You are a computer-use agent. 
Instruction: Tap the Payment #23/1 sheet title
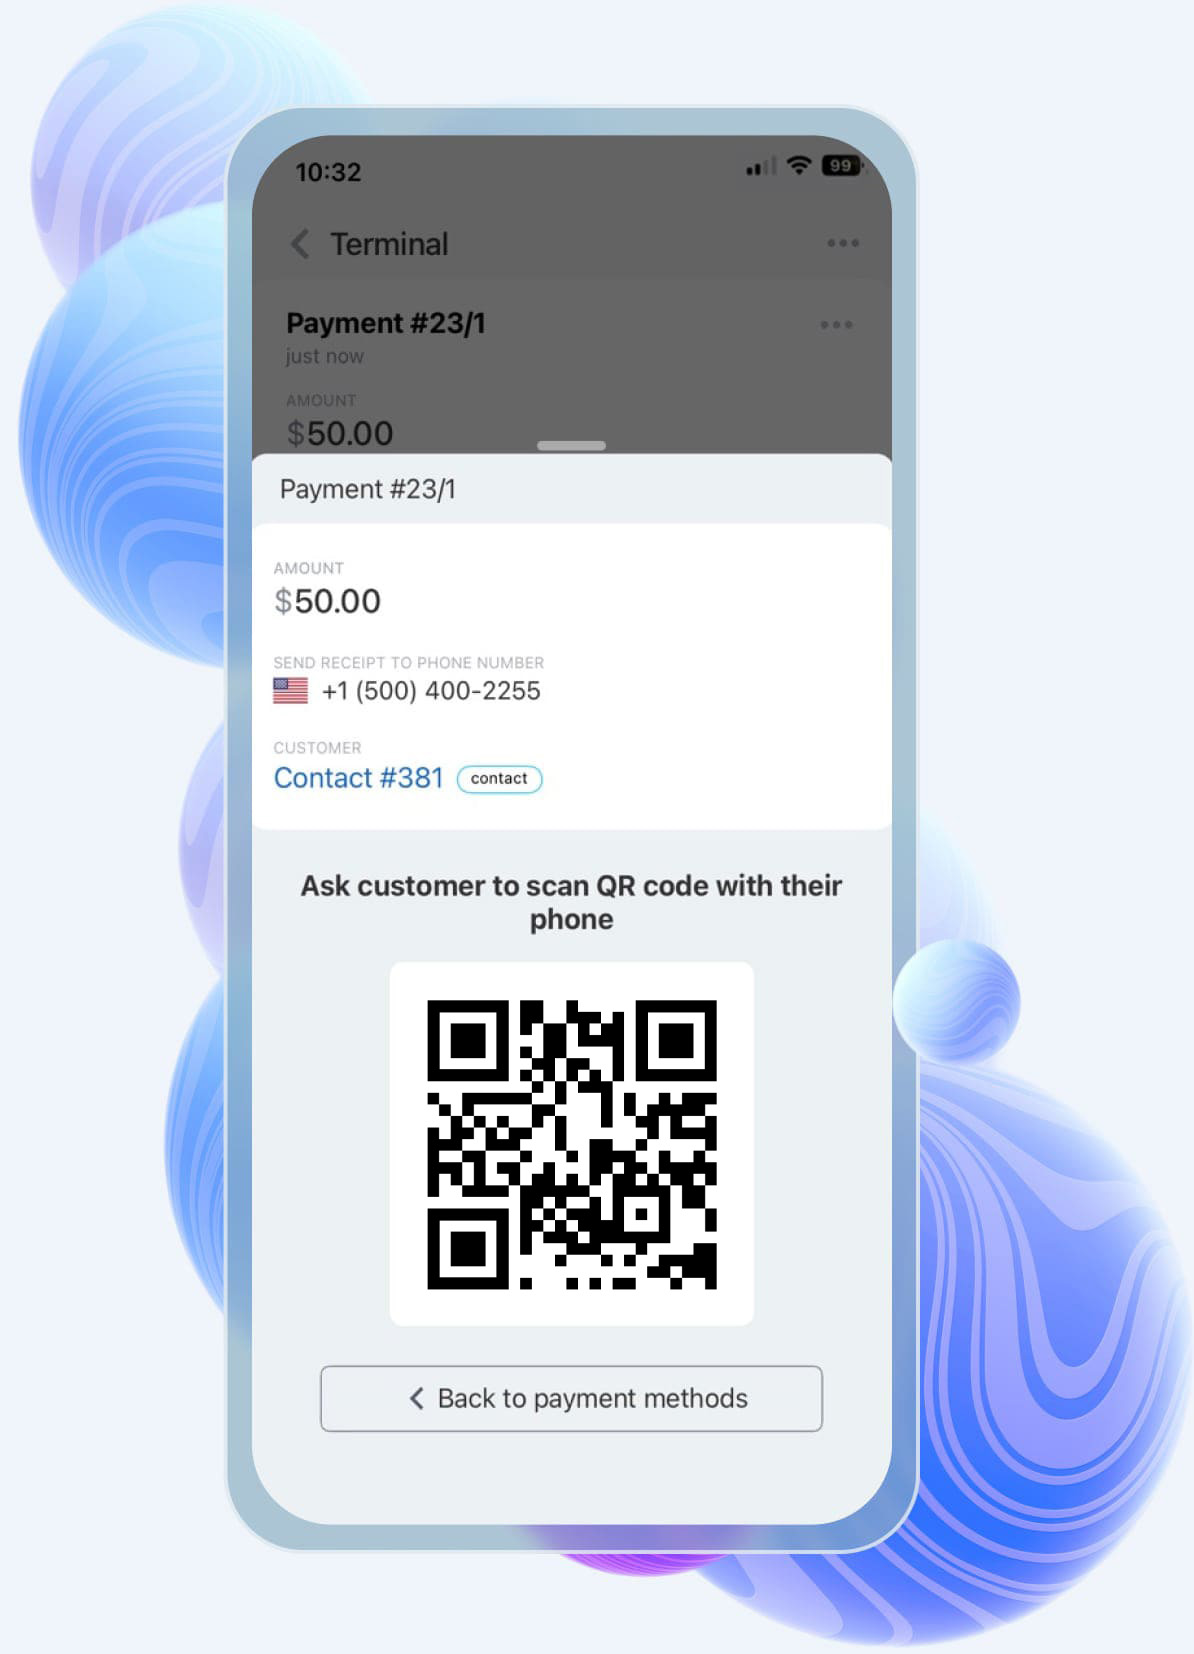367,489
